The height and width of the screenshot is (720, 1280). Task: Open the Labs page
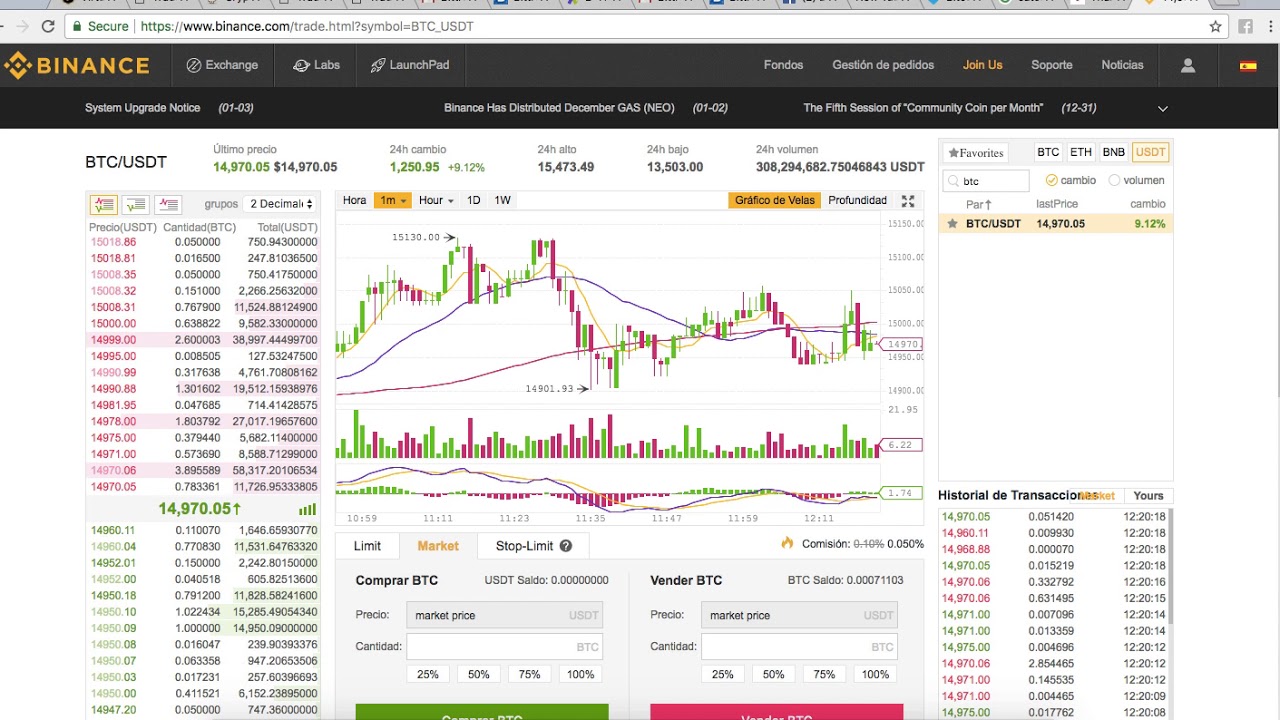[316, 65]
